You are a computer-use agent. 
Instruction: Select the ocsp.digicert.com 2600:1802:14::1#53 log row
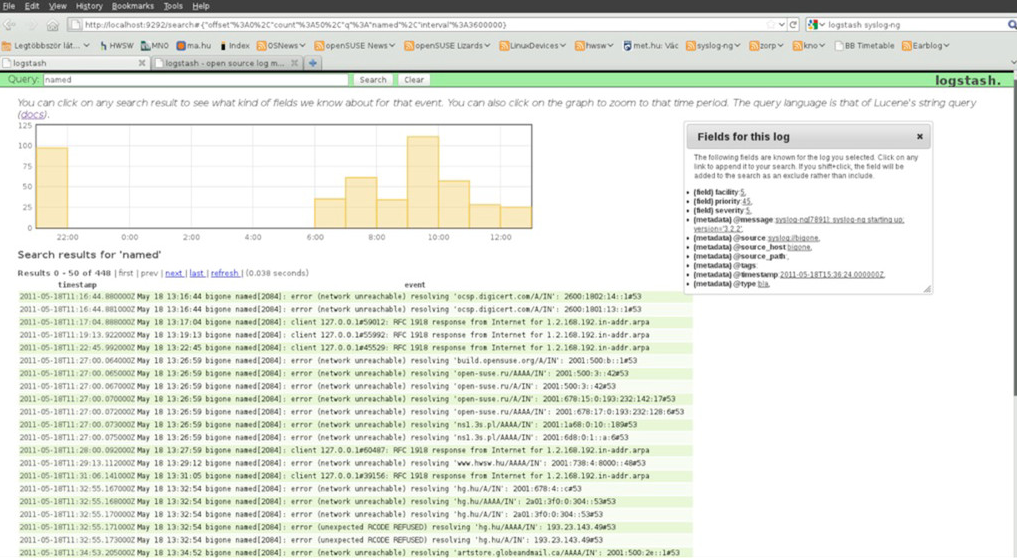click(x=354, y=297)
